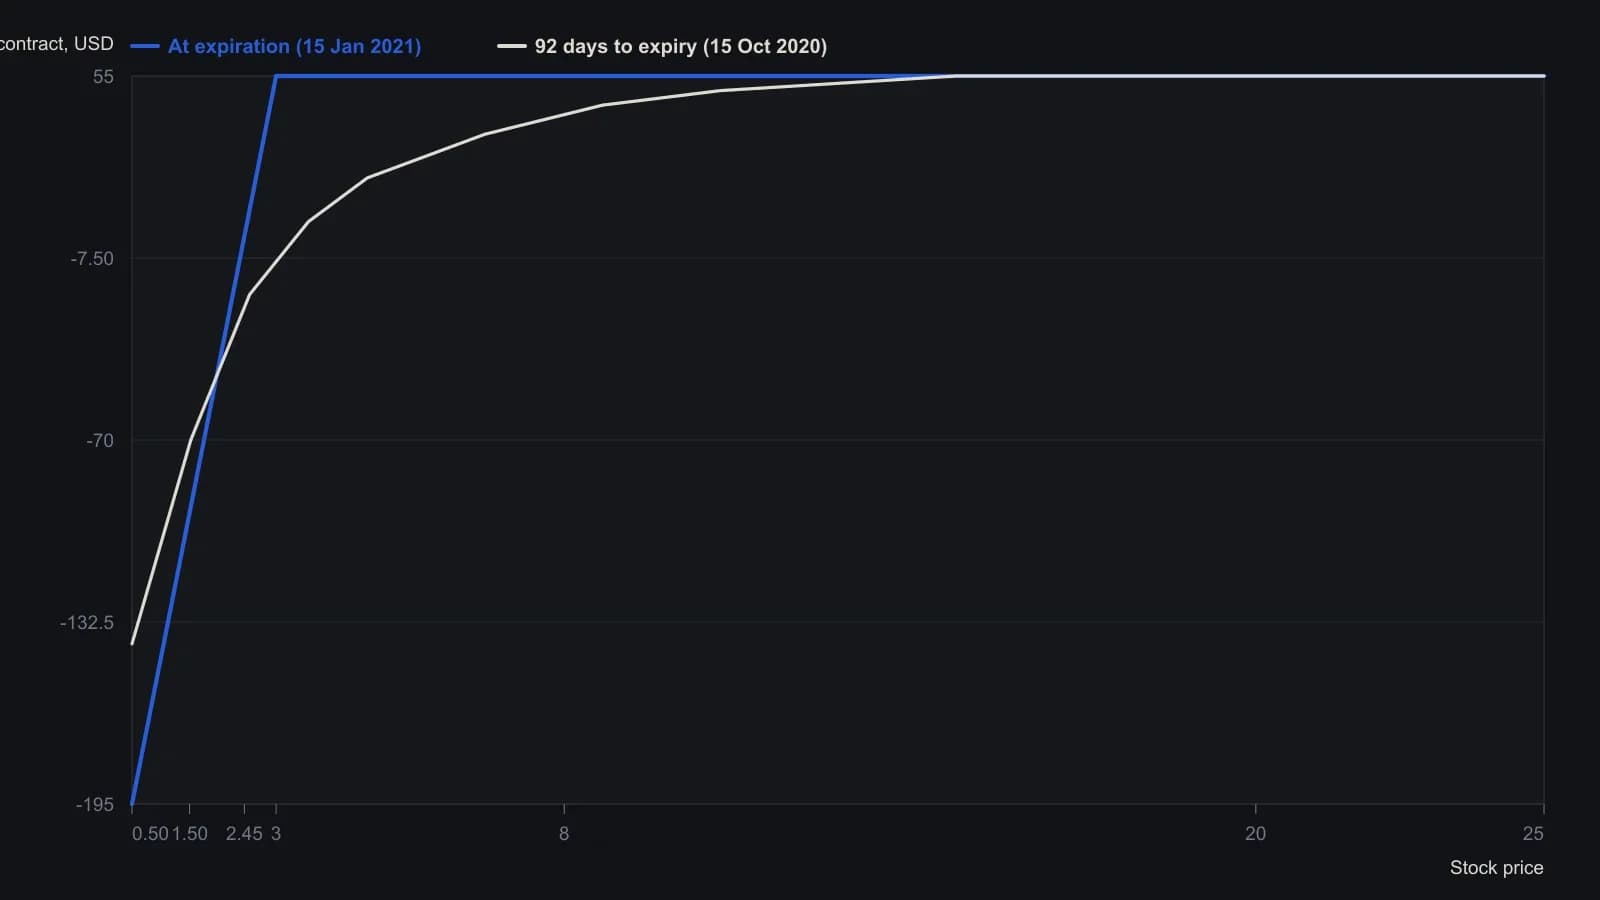This screenshot has height=900, width=1600.
Task: Click the blue line's kink at price 3
Action: tap(276, 76)
